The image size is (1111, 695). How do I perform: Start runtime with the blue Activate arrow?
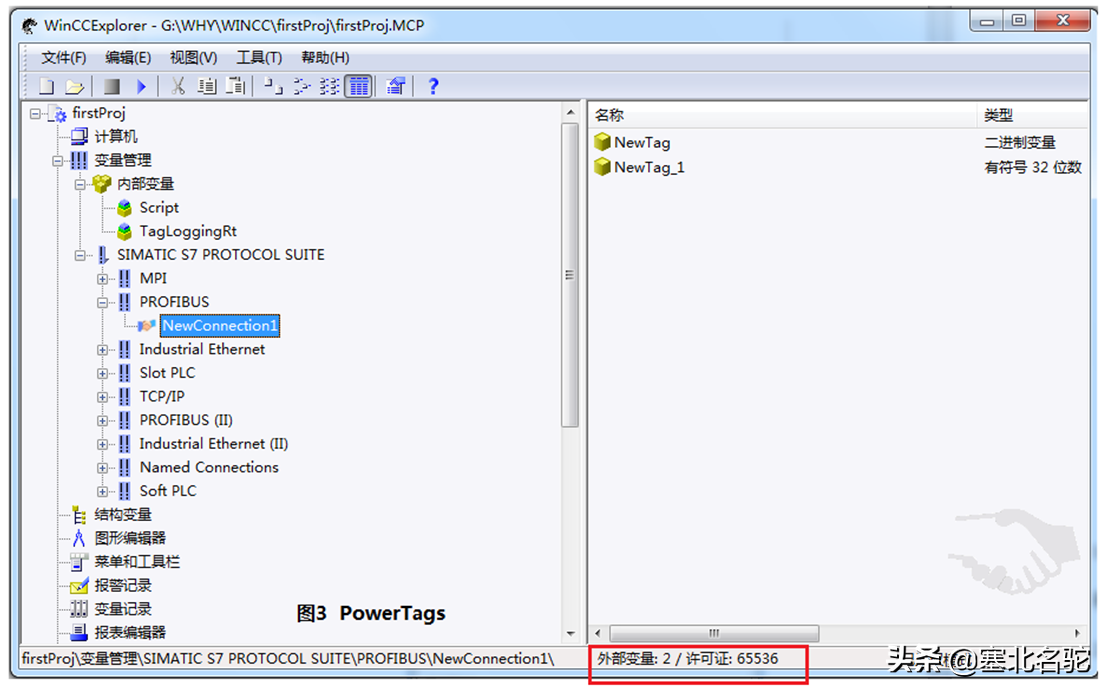[x=141, y=87]
